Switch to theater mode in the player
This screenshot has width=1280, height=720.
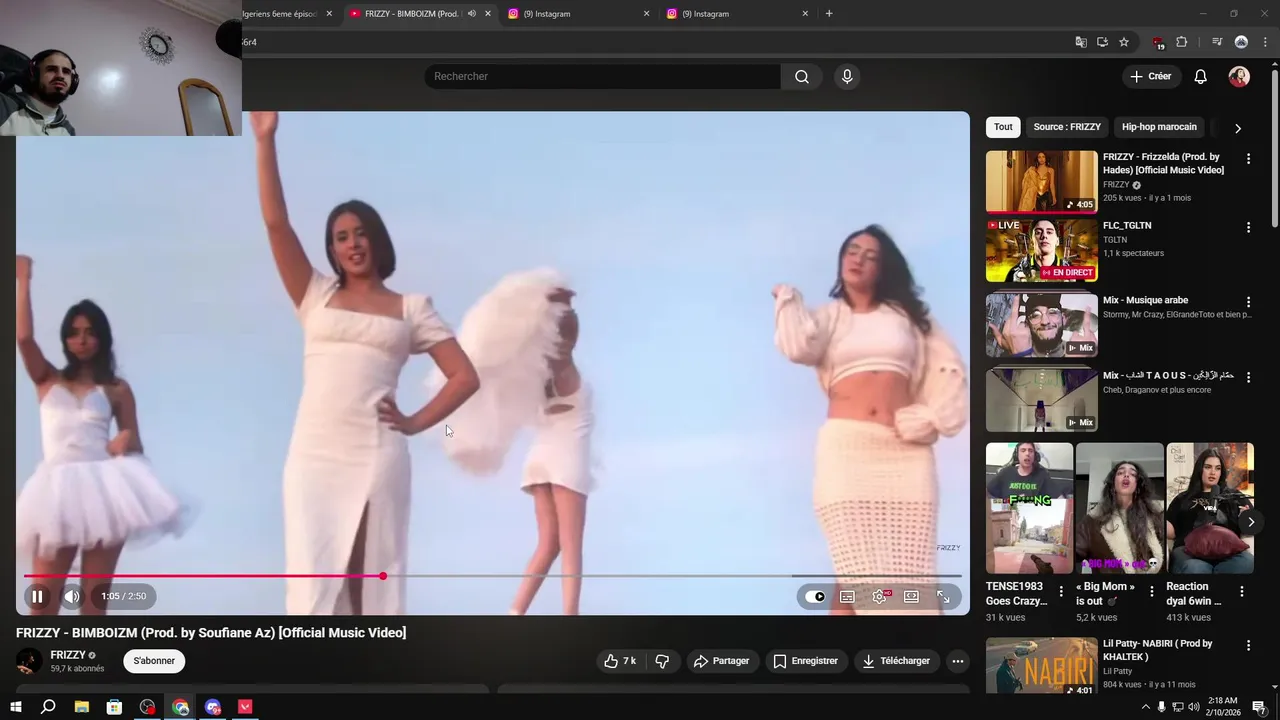click(911, 597)
